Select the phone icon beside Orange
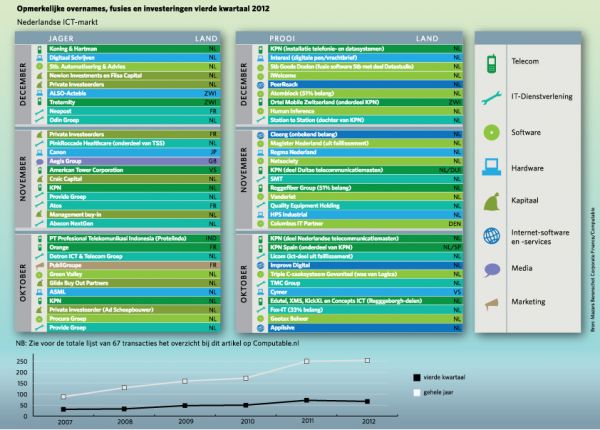 [39, 248]
